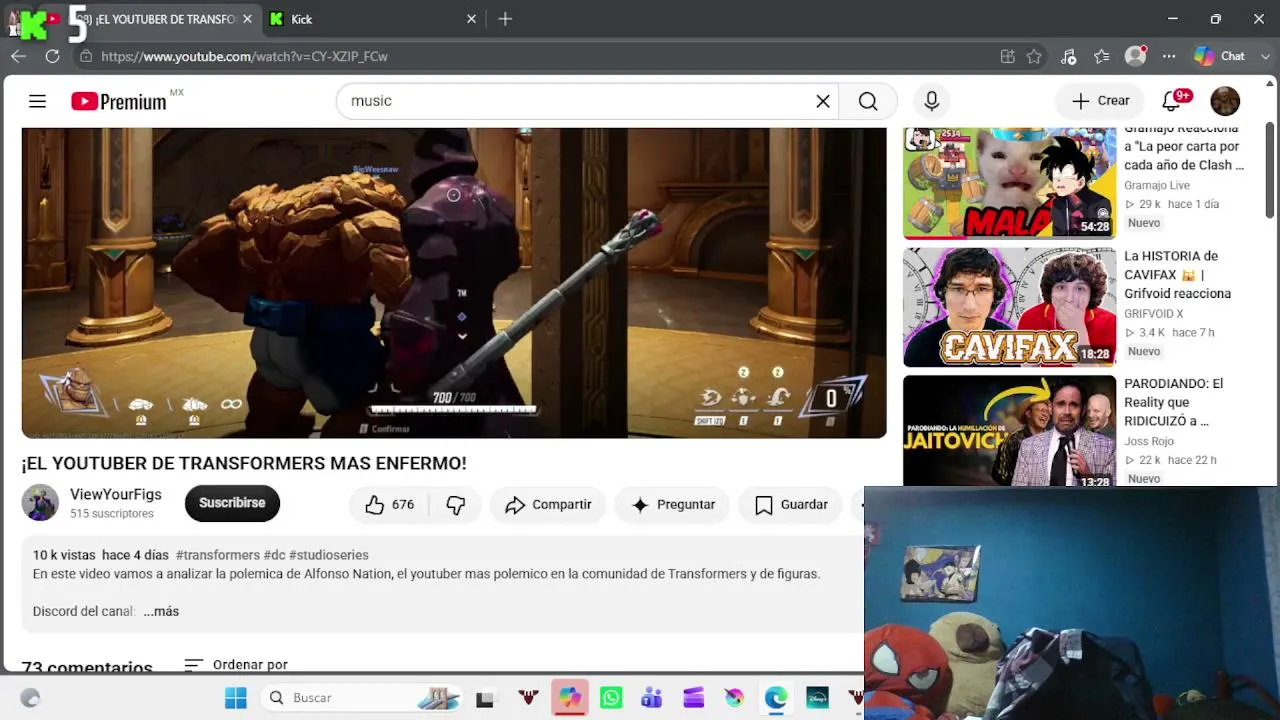Open the Windows Start menu
The height and width of the screenshot is (720, 1280).
click(x=236, y=698)
